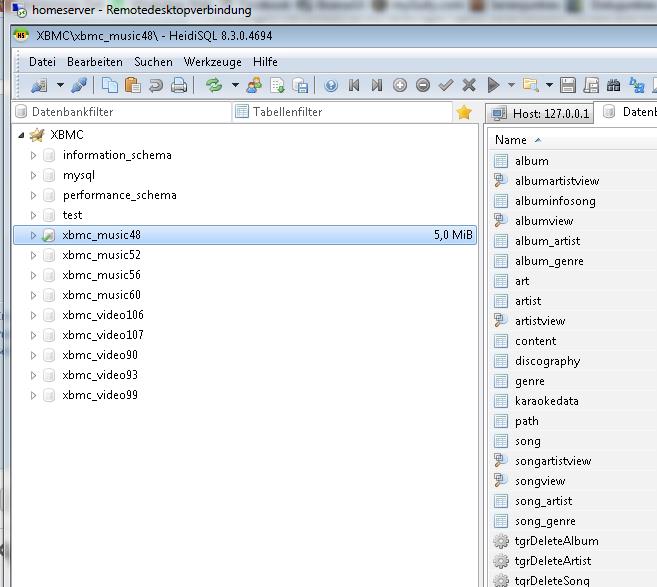Expand the xbmc_music52 database node
The image size is (657, 587).
33,255
